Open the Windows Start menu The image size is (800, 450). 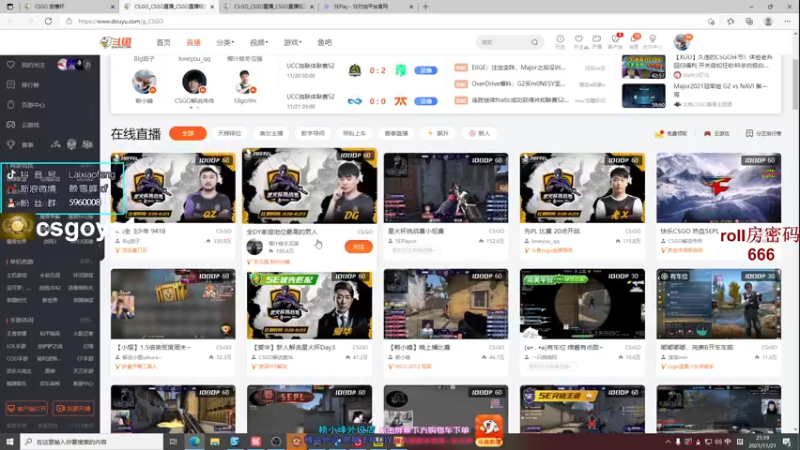(10, 441)
